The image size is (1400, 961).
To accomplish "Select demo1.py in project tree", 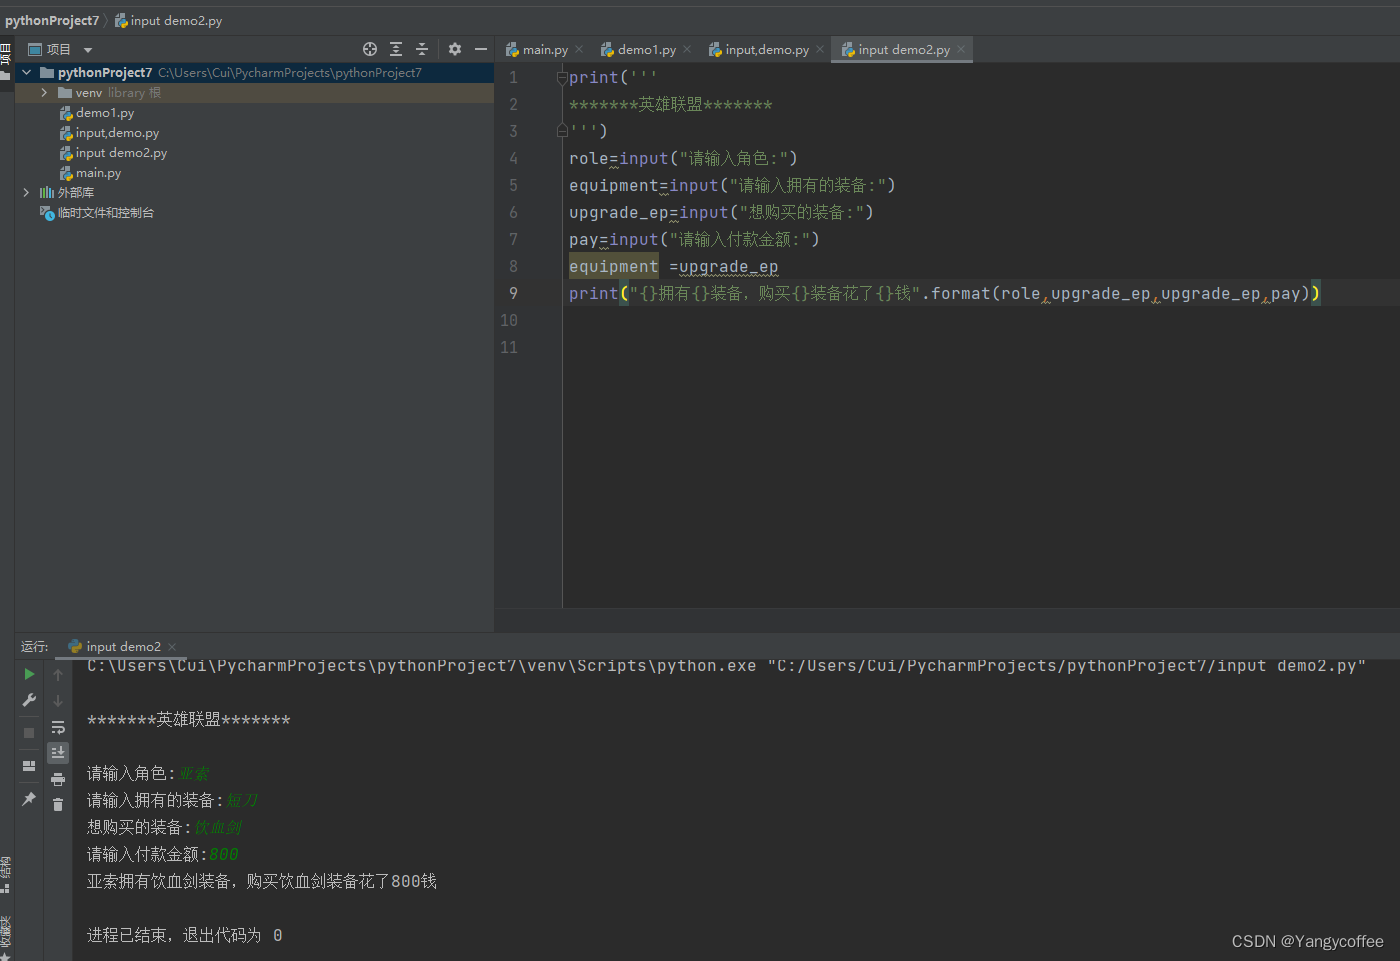I will [105, 113].
